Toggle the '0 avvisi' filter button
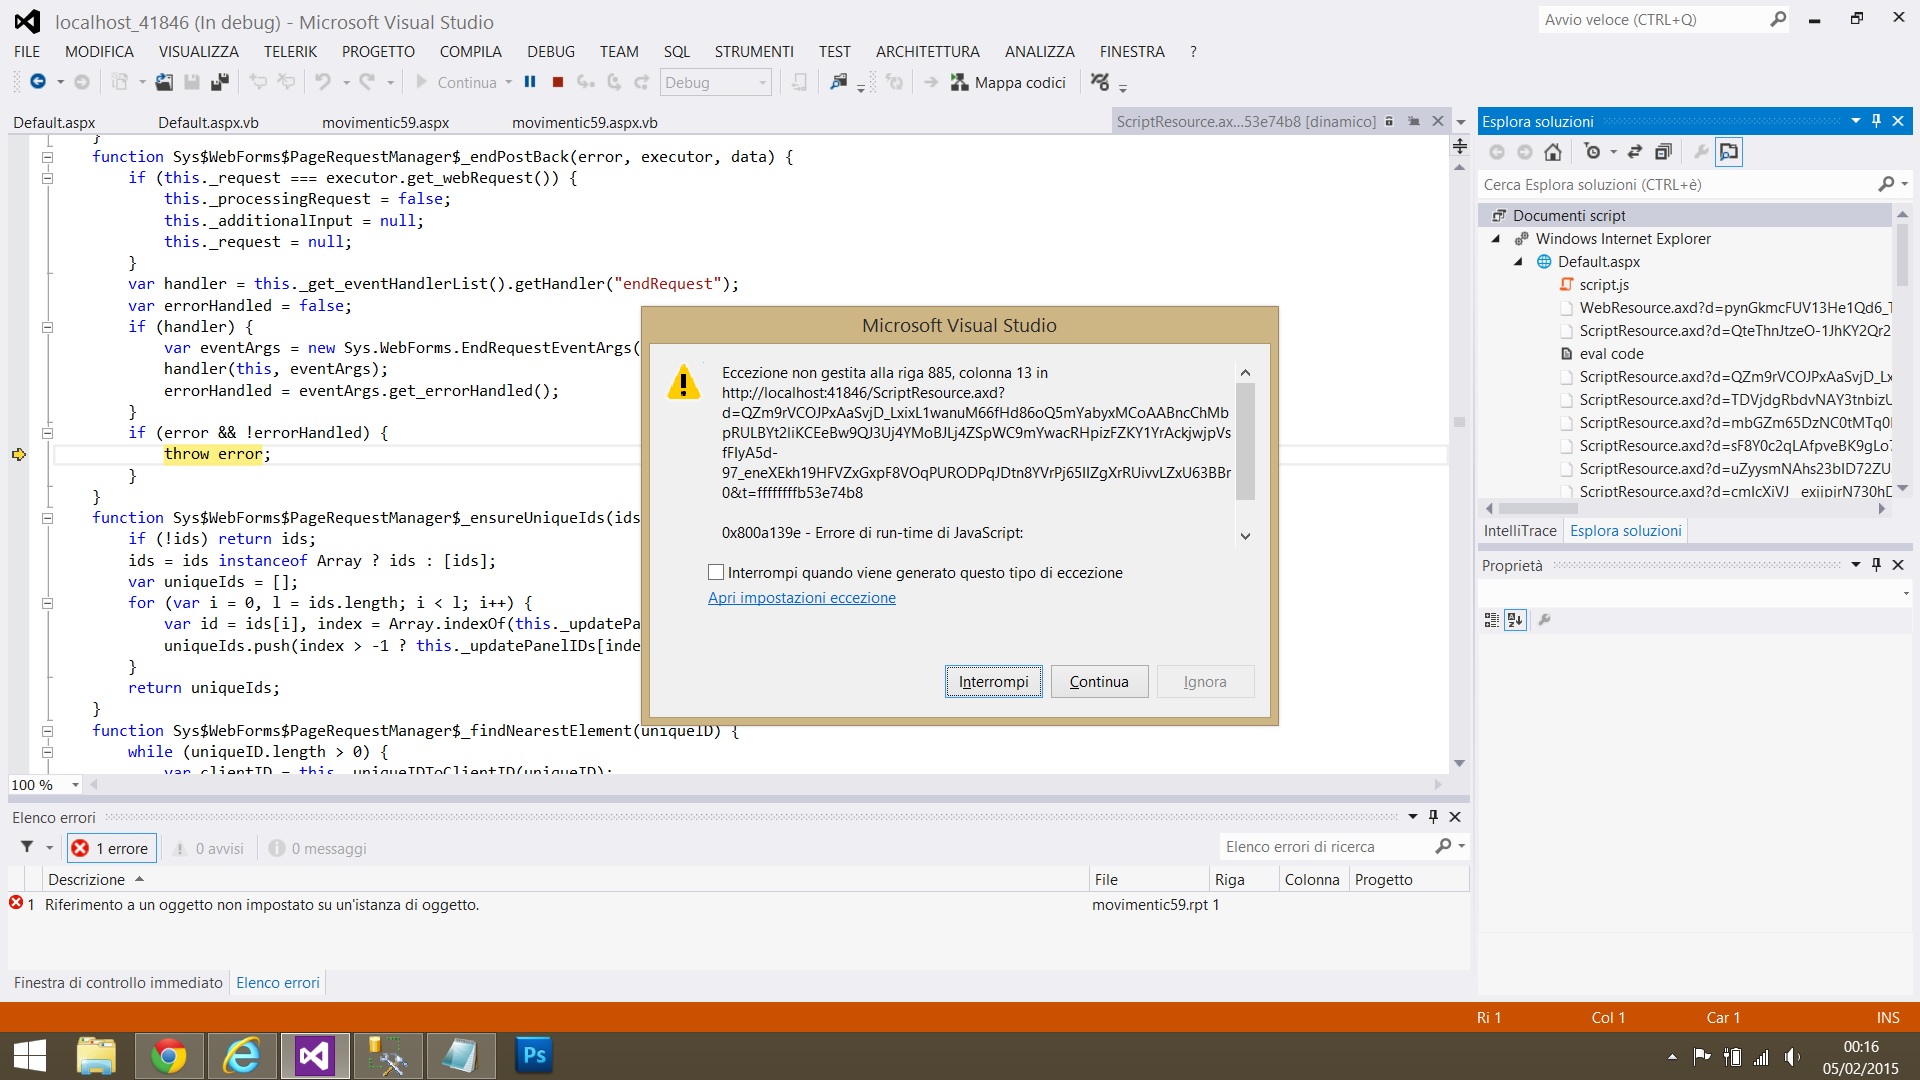 click(x=208, y=848)
